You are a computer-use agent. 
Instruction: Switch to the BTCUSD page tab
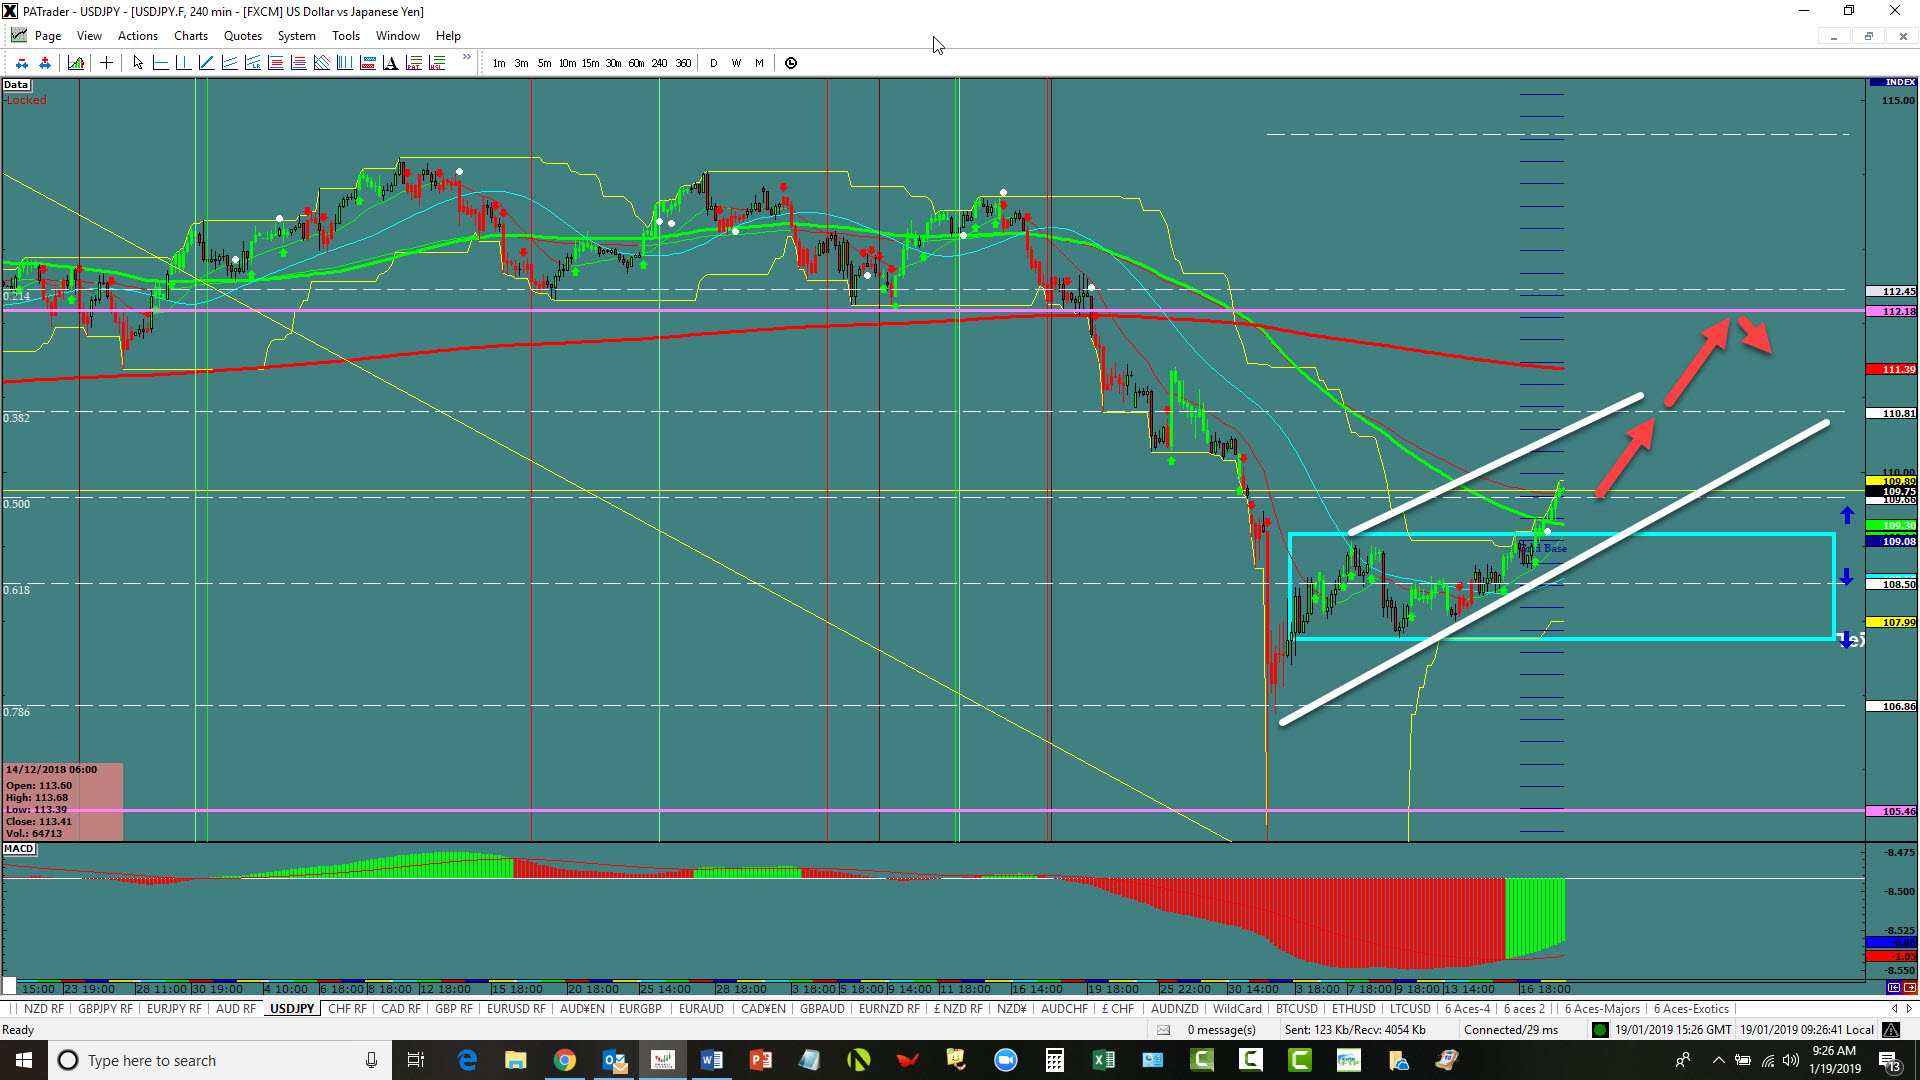pos(1297,1009)
